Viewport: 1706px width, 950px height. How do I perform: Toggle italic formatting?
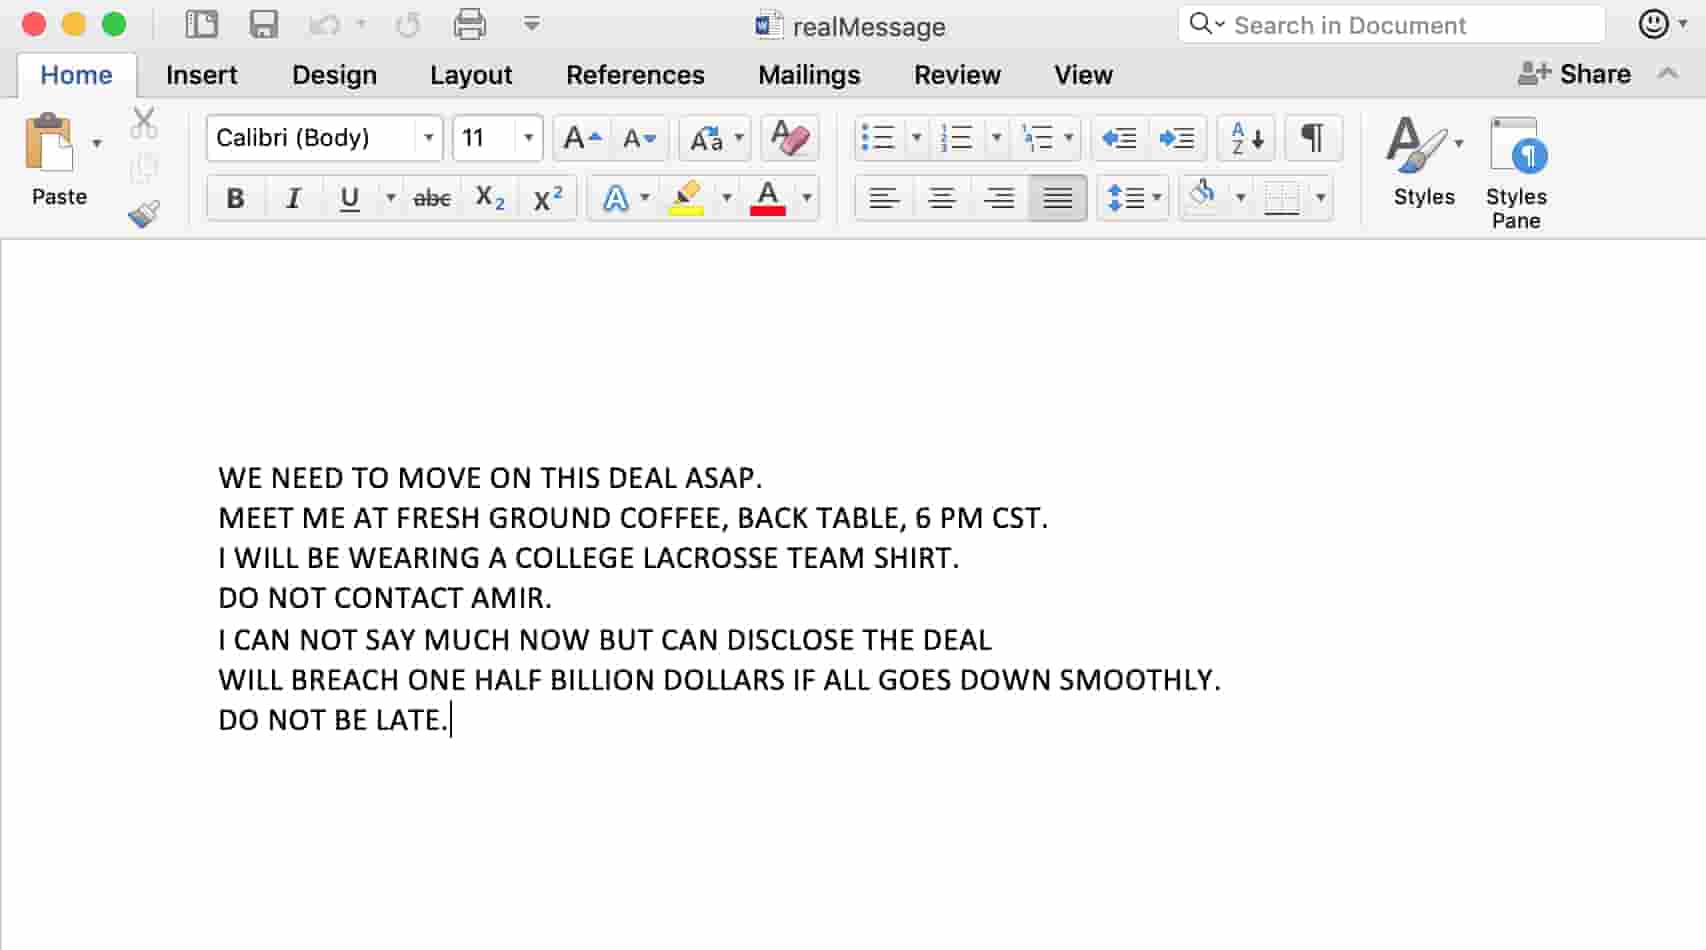click(293, 198)
